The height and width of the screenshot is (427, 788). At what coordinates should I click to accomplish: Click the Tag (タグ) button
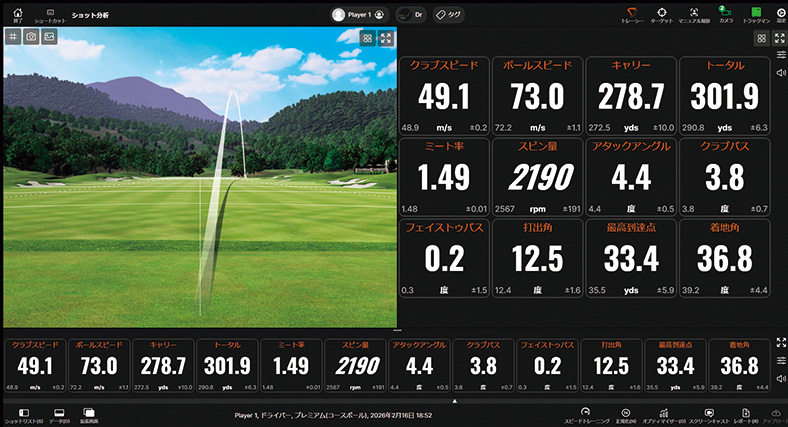click(x=448, y=15)
